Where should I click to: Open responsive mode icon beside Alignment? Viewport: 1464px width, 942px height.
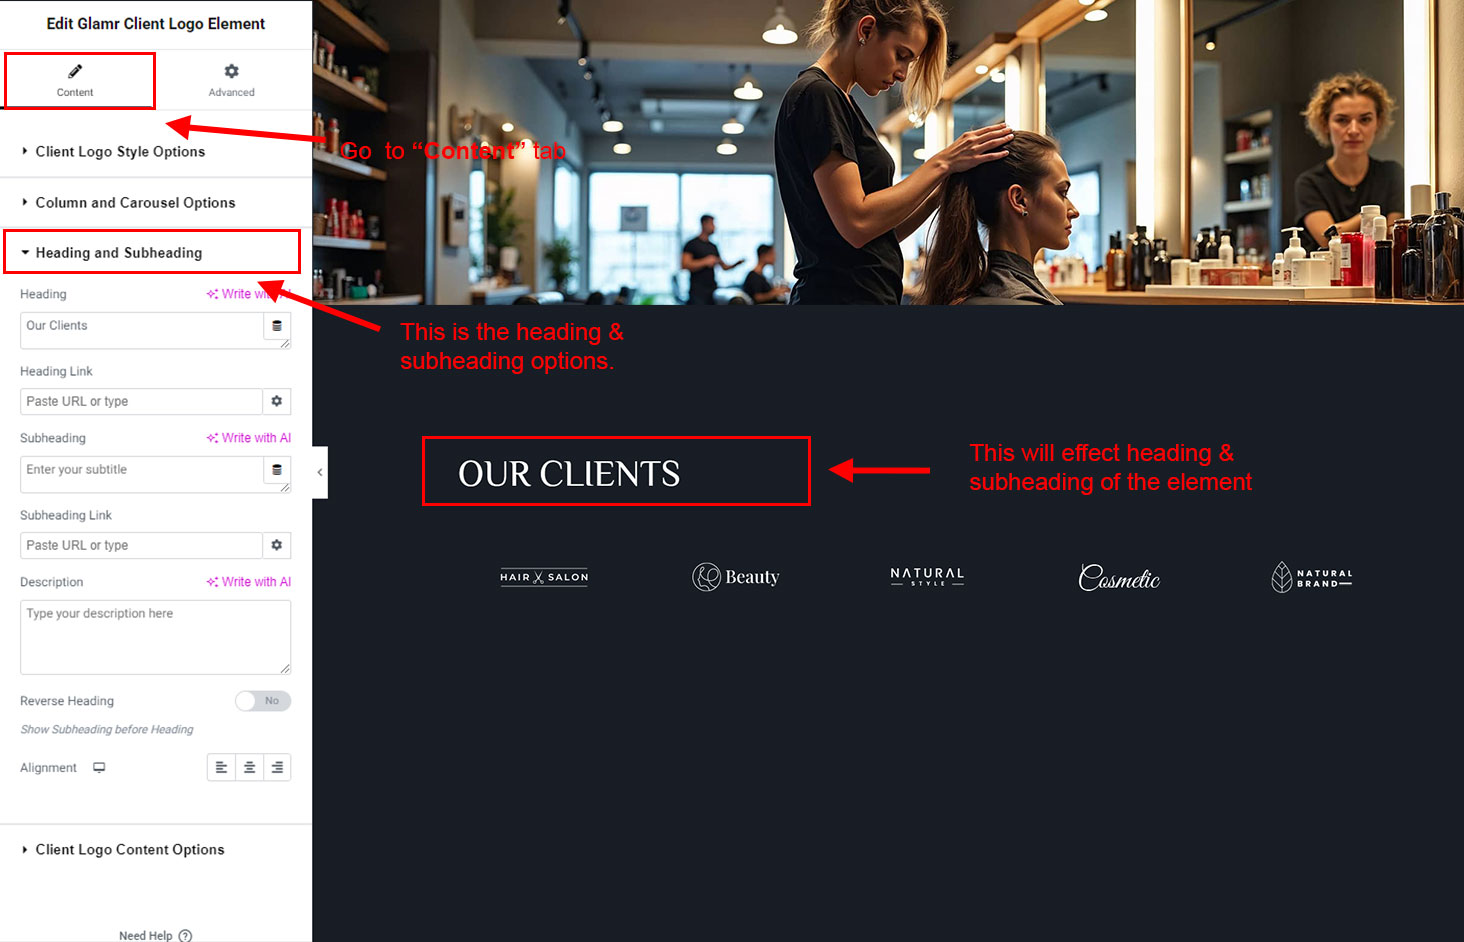tap(99, 768)
